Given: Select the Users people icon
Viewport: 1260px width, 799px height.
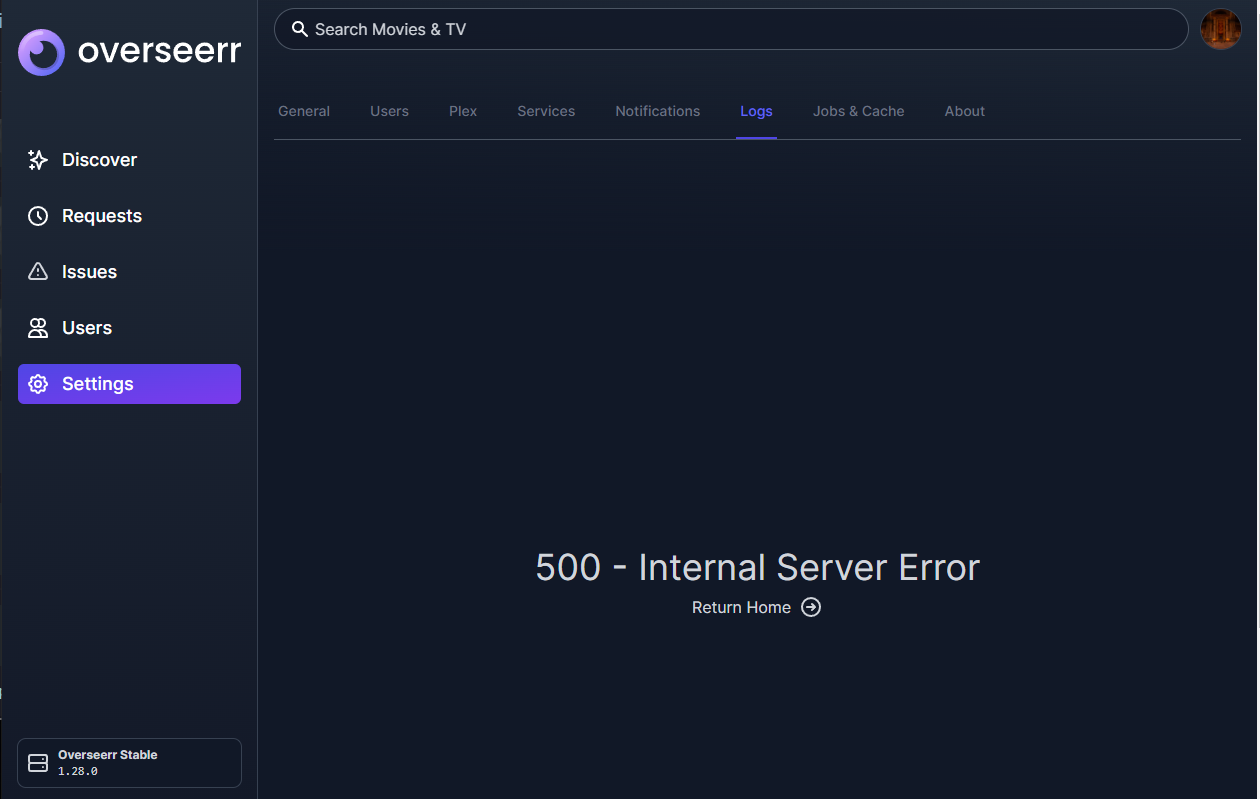Looking at the screenshot, I should pyautogui.click(x=37, y=327).
